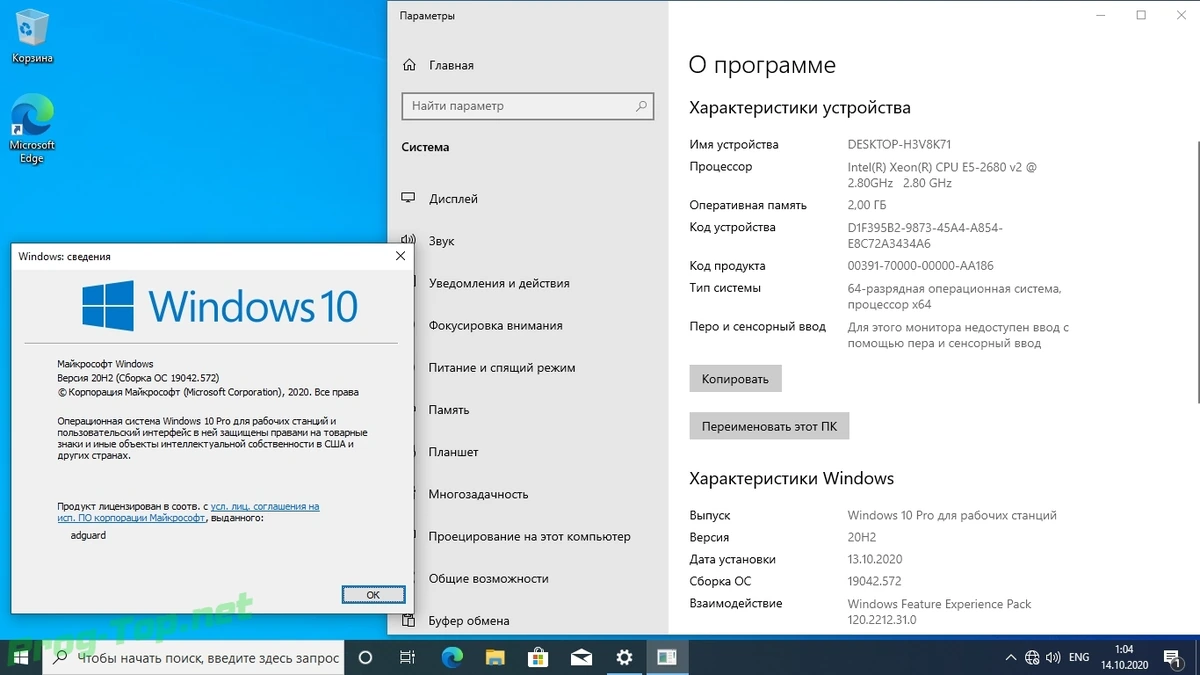Open File Explorer from the taskbar

[x=495, y=657]
